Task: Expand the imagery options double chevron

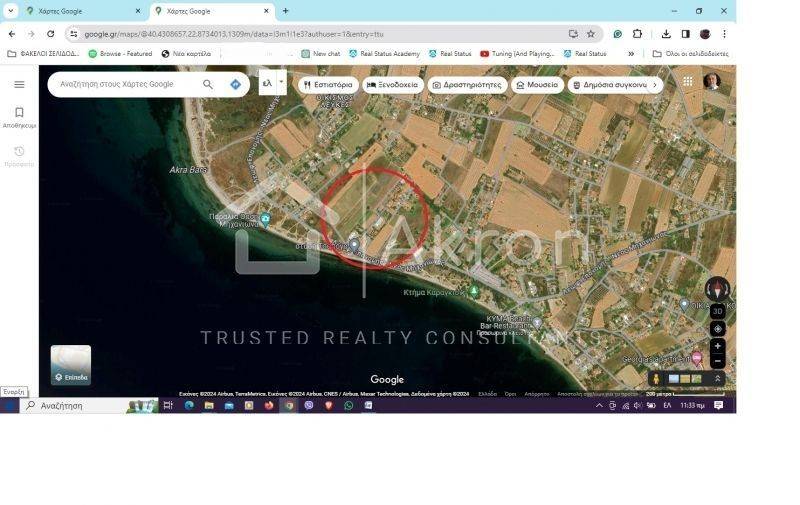Action: point(717,379)
